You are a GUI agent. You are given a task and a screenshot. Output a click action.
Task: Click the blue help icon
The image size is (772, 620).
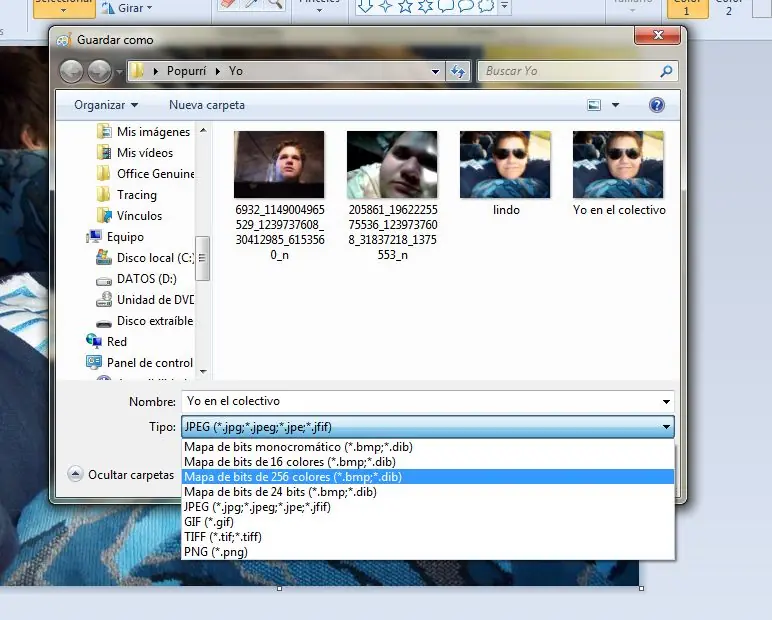pos(657,105)
